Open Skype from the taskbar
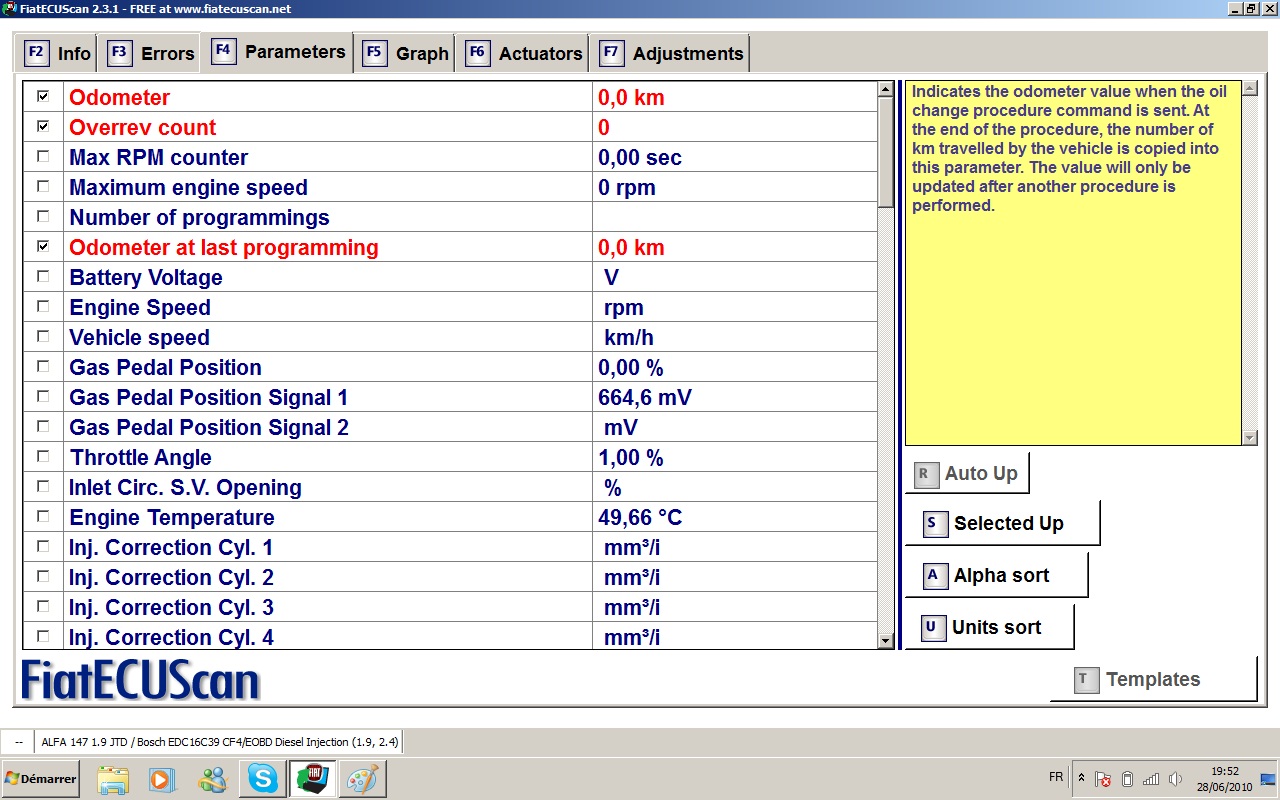 (263, 778)
